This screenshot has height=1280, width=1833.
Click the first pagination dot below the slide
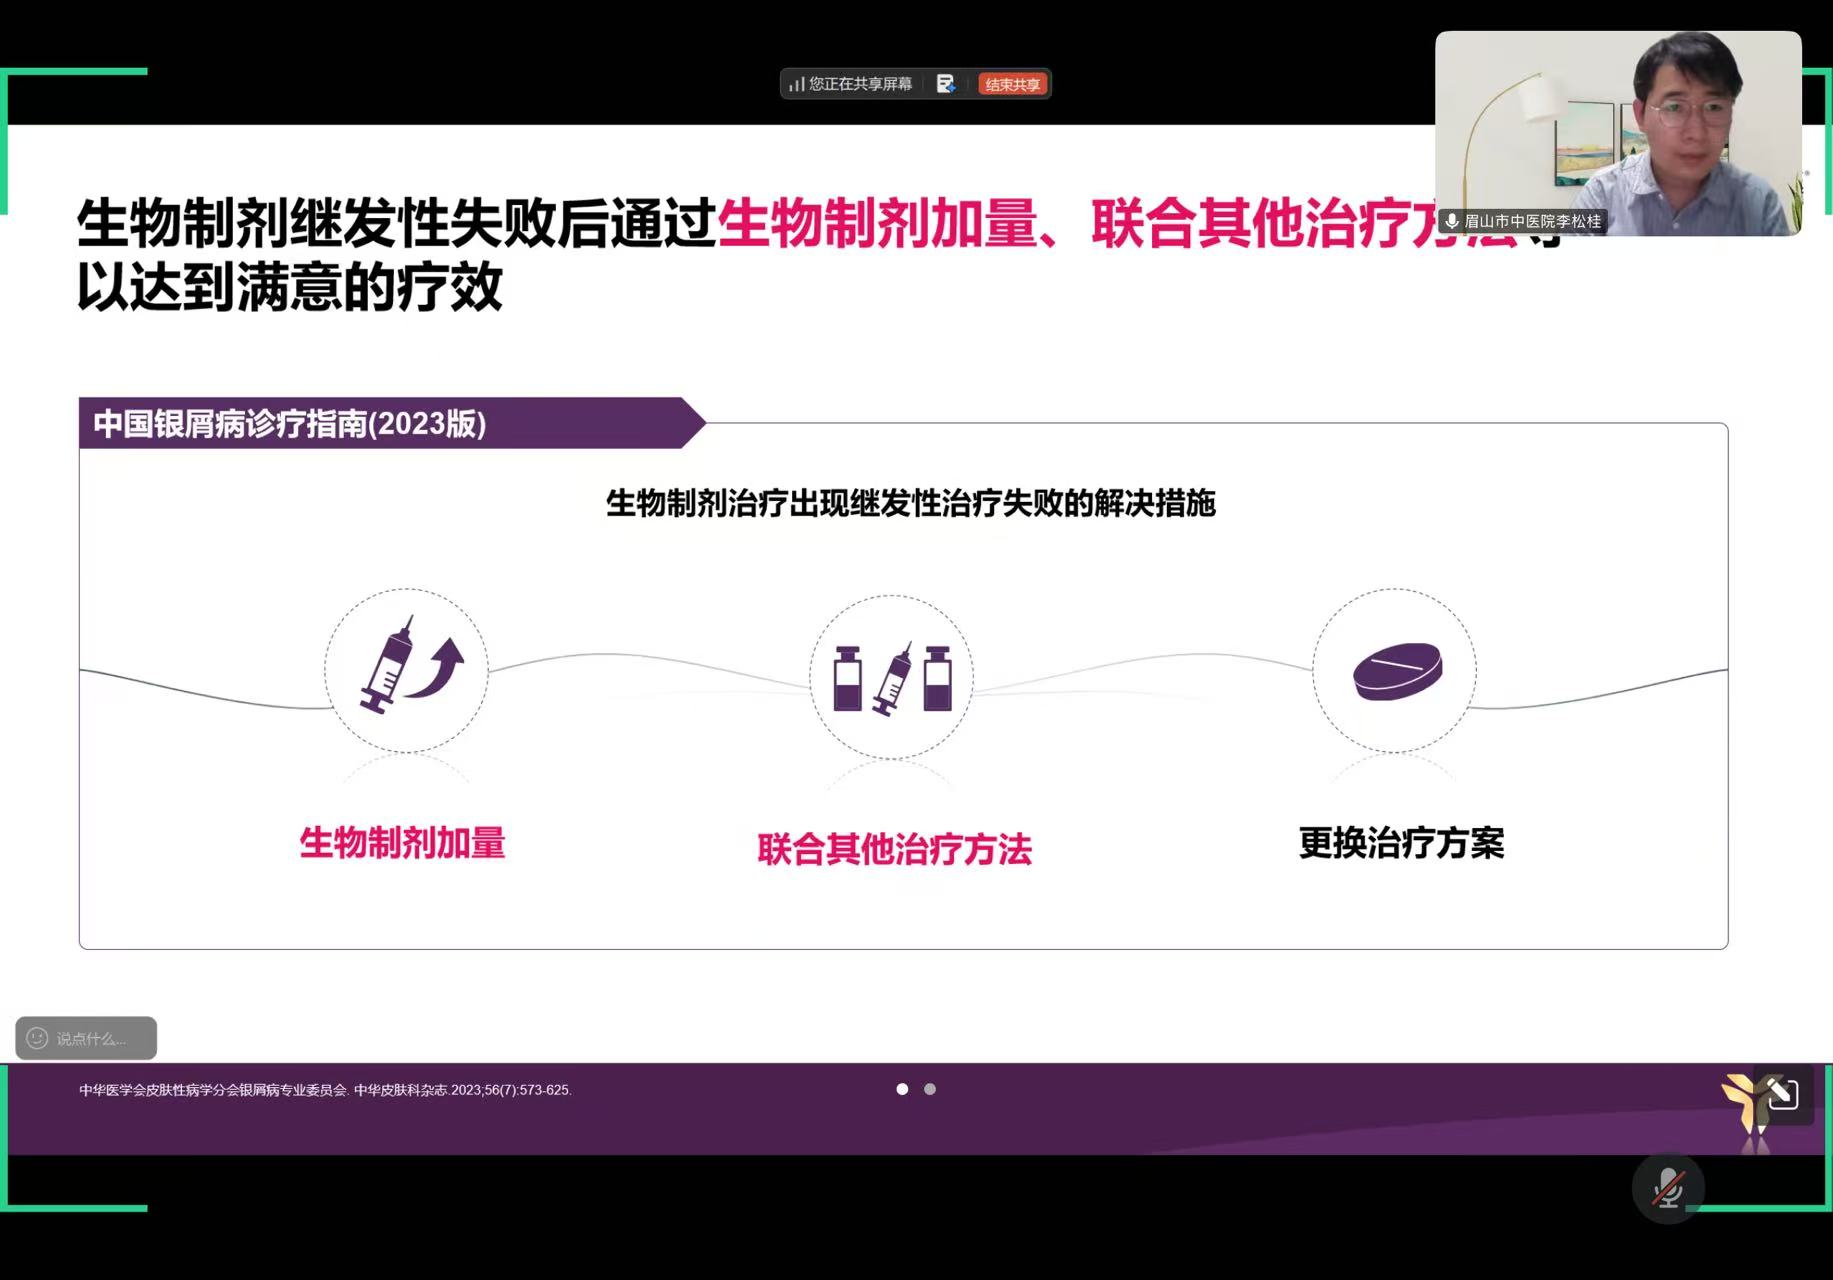coord(903,1089)
